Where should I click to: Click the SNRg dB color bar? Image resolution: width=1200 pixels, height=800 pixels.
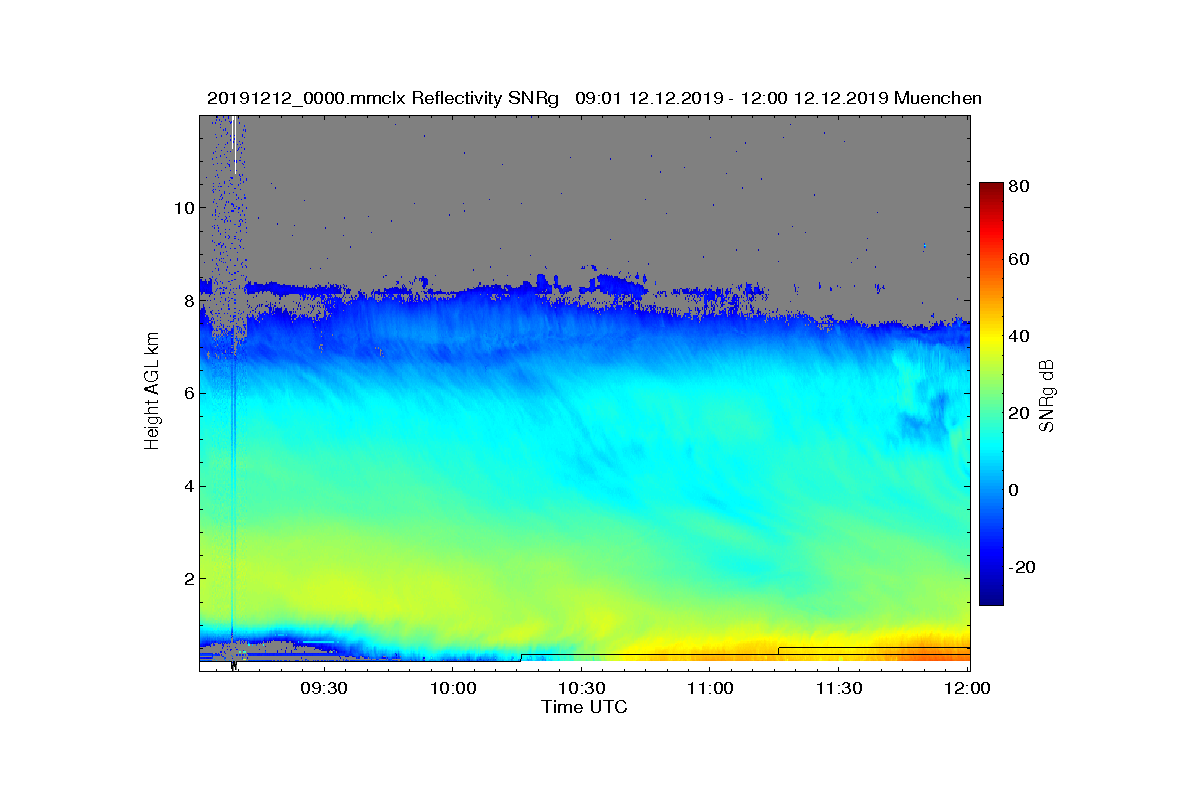coord(990,394)
